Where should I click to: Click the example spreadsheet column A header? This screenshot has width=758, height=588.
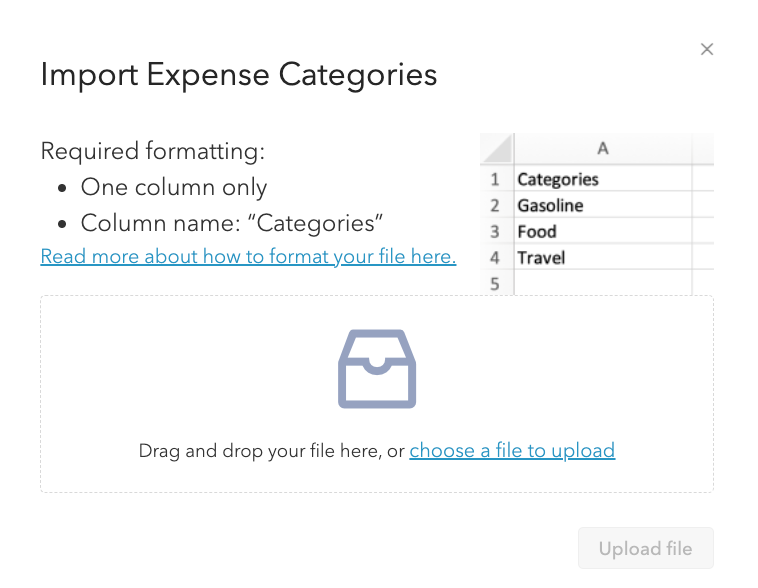tap(603, 148)
